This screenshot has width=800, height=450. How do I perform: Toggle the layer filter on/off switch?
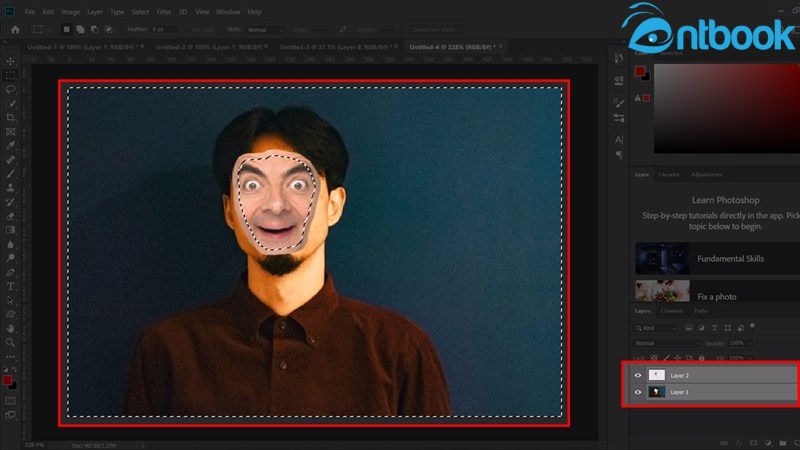tap(752, 326)
